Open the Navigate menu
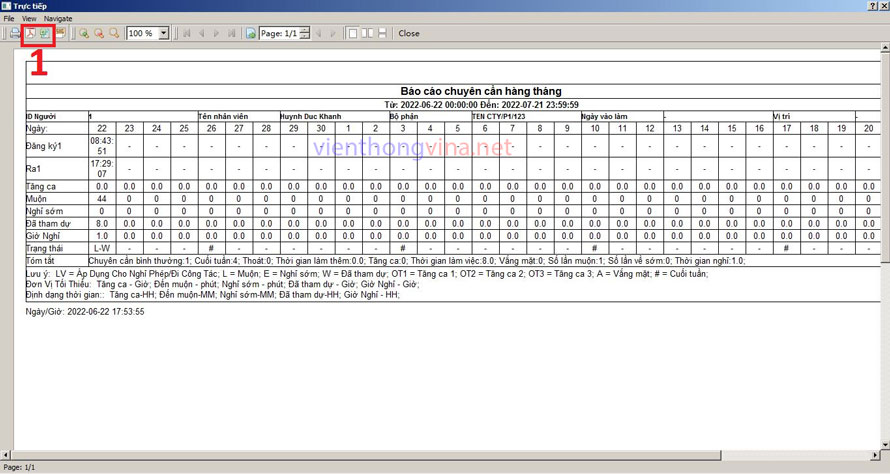 pyautogui.click(x=58, y=18)
